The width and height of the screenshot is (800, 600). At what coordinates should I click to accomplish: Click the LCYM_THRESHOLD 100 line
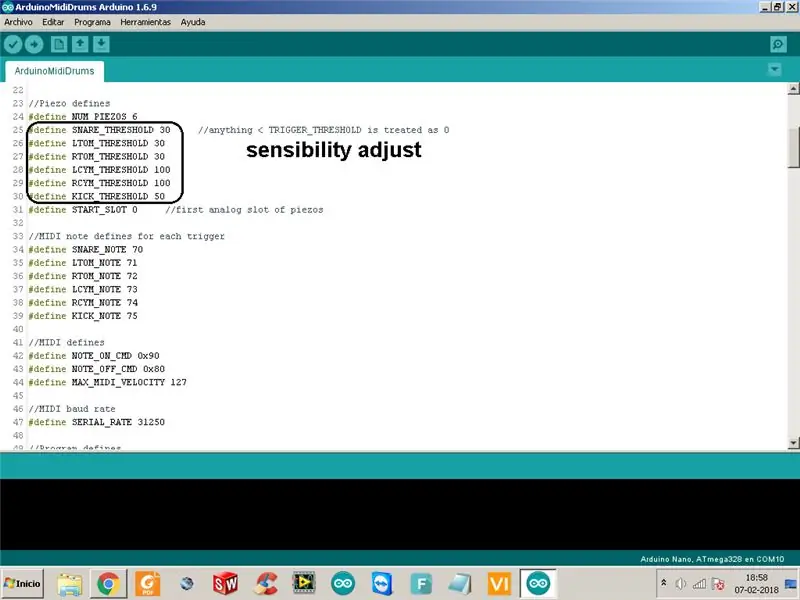(99, 170)
